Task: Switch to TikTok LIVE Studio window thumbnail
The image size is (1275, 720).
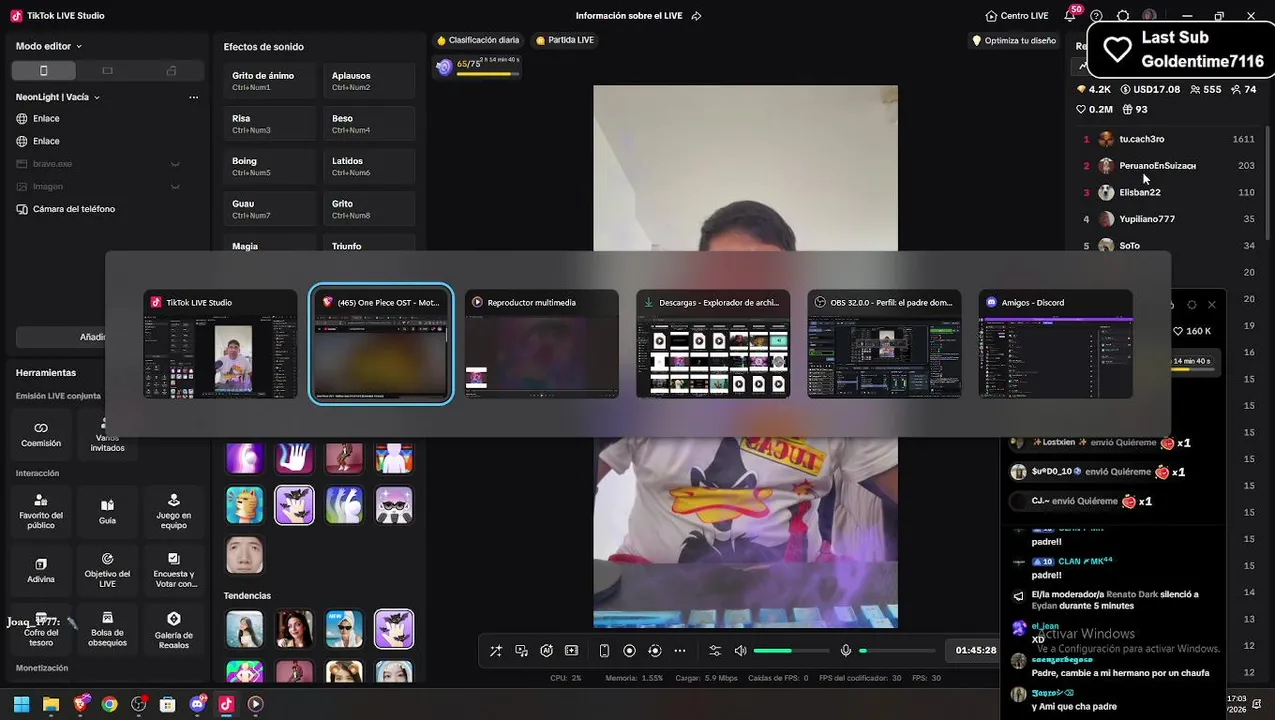Action: (220, 345)
